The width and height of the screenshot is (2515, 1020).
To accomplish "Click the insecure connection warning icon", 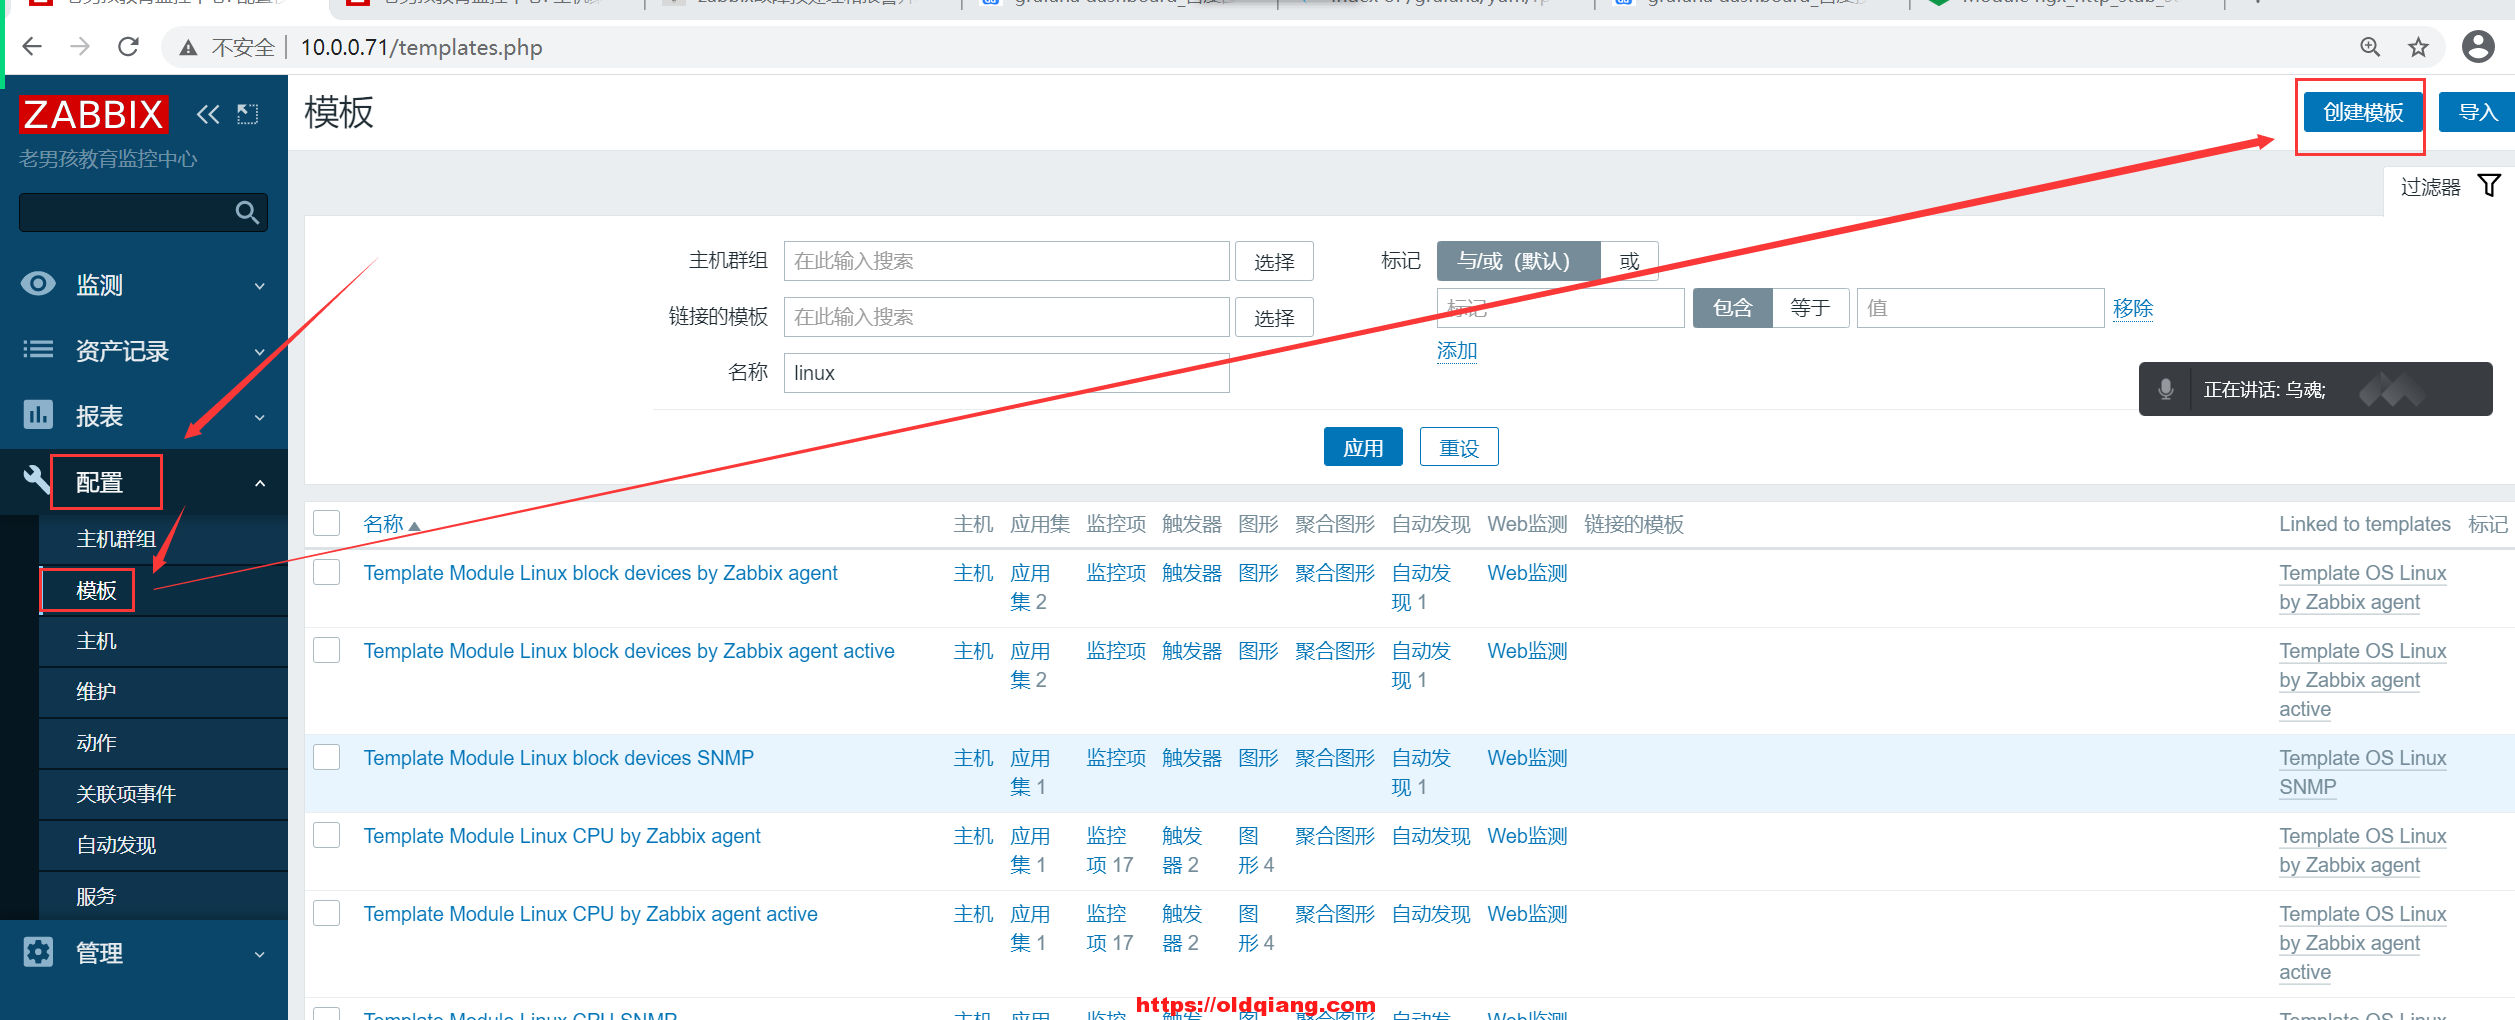I will pos(188,47).
